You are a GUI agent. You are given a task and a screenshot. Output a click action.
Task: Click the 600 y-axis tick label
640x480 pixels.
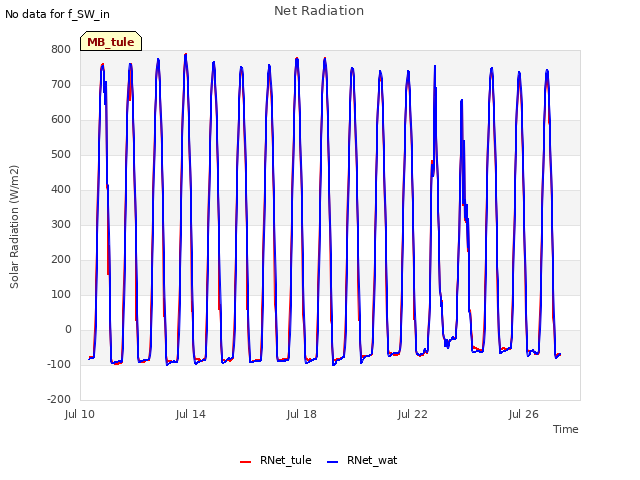coord(61,120)
